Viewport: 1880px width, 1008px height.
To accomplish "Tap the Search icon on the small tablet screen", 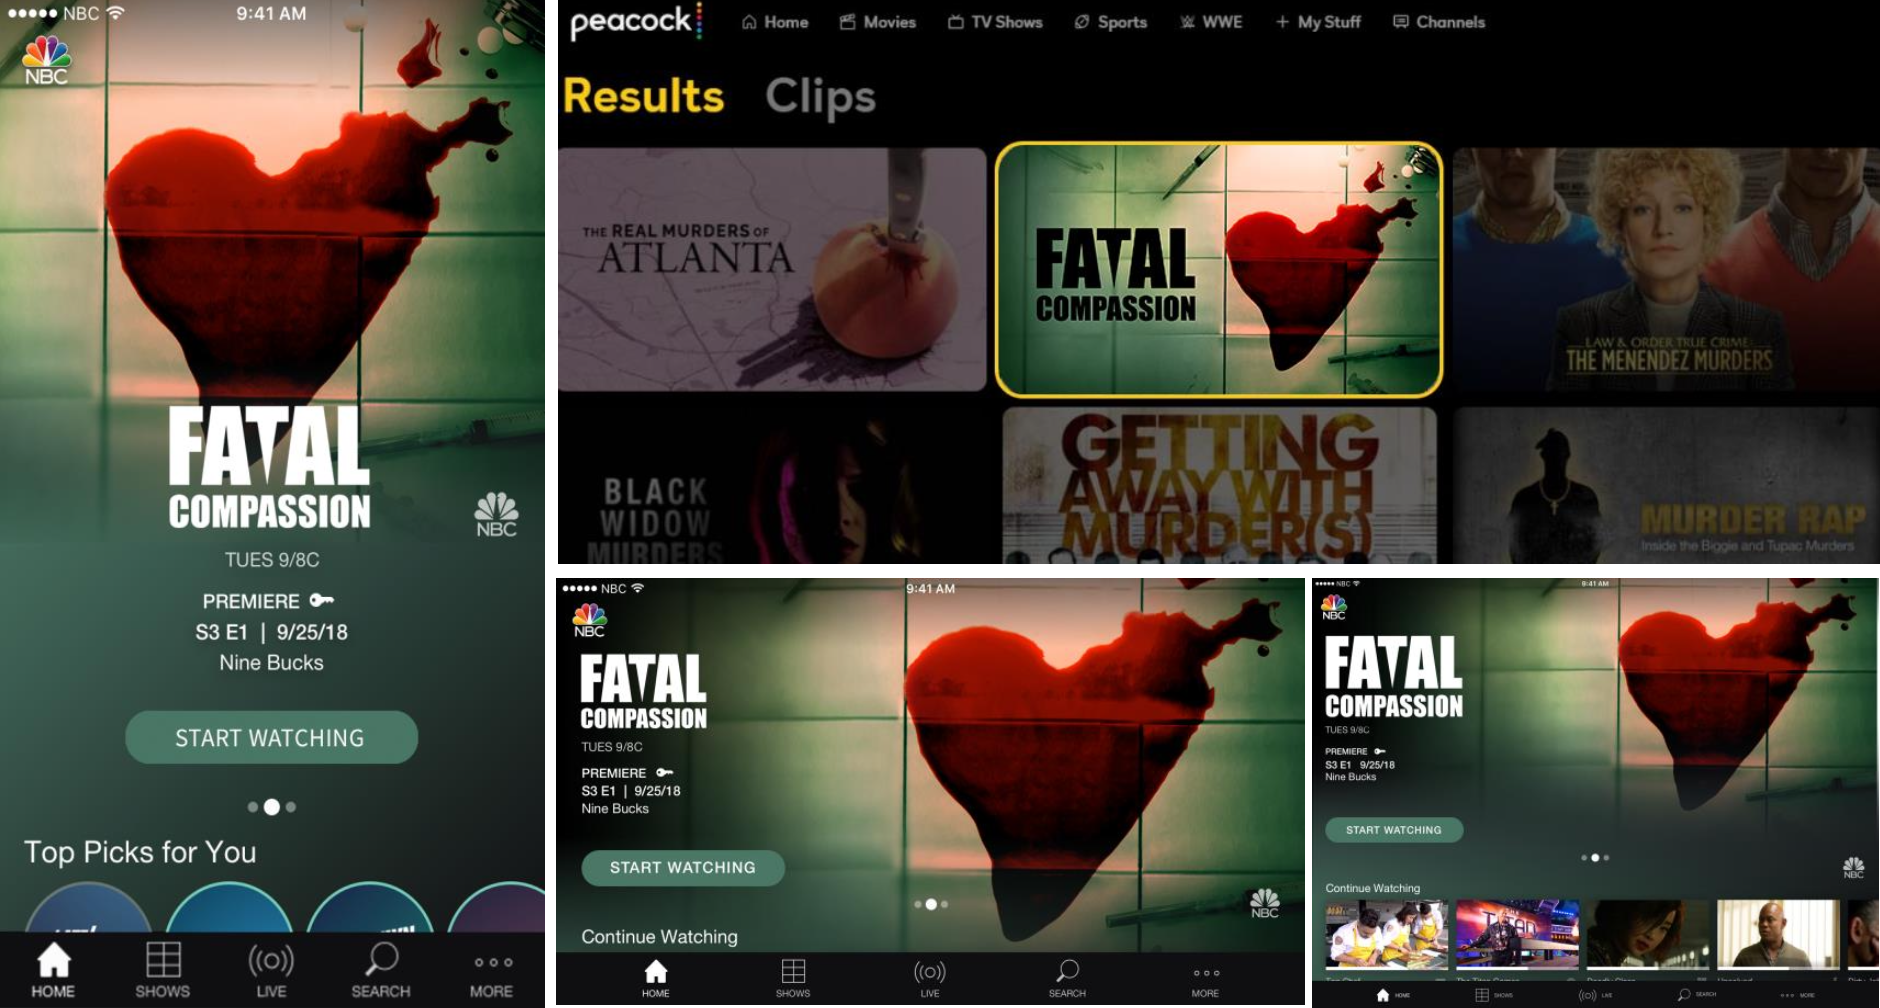I will [1684, 995].
